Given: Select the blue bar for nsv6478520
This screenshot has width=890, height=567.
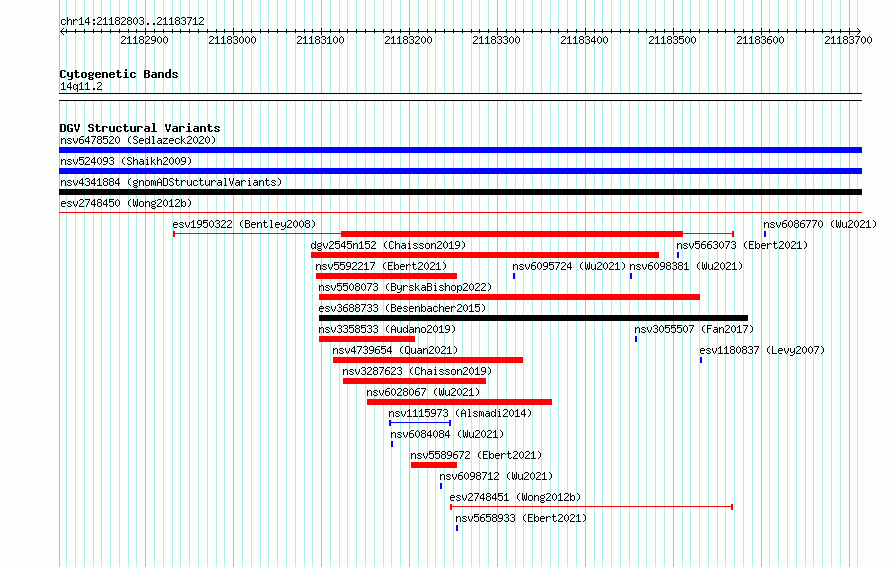Looking at the screenshot, I should coord(460,150).
